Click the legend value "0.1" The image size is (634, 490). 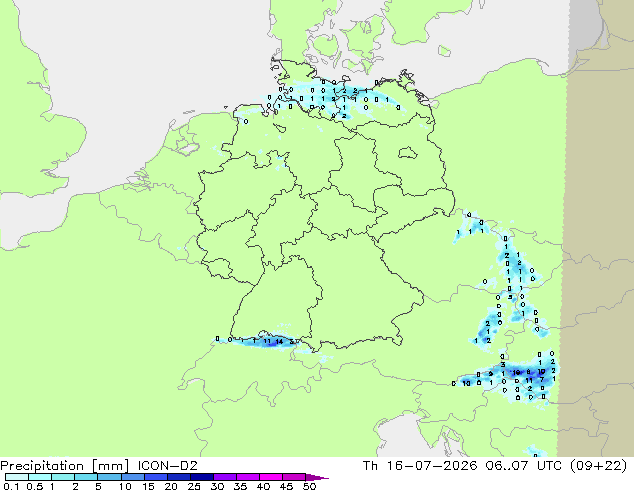pyautogui.click(x=11, y=486)
